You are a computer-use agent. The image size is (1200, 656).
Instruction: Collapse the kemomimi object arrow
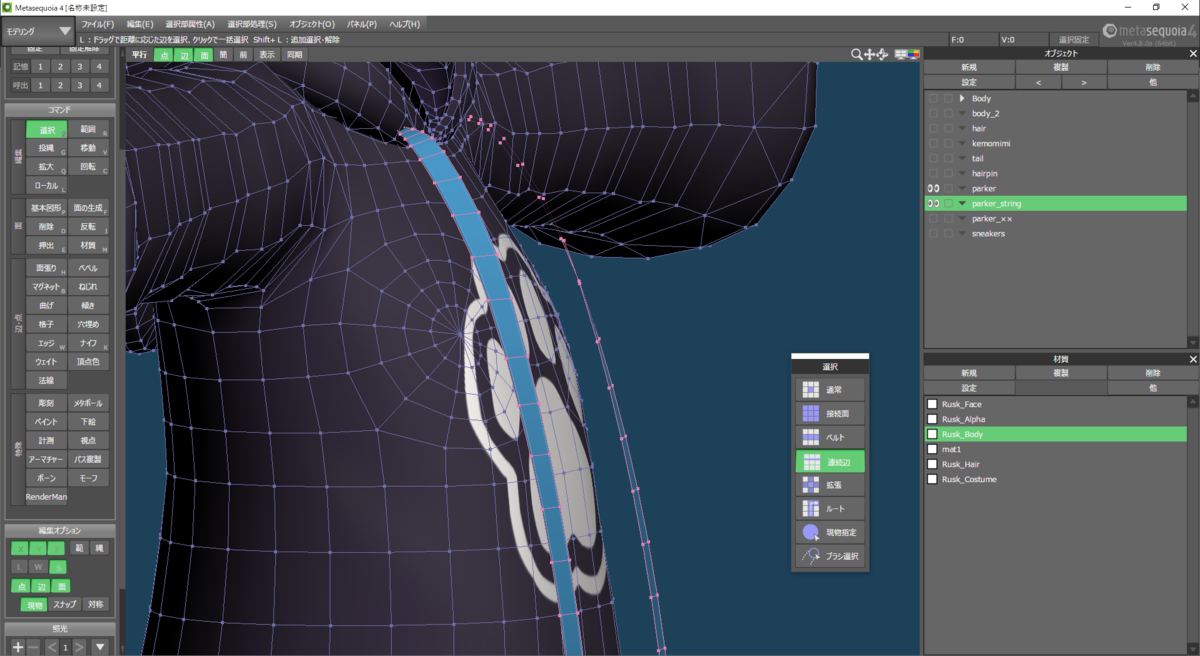[x=962, y=143]
